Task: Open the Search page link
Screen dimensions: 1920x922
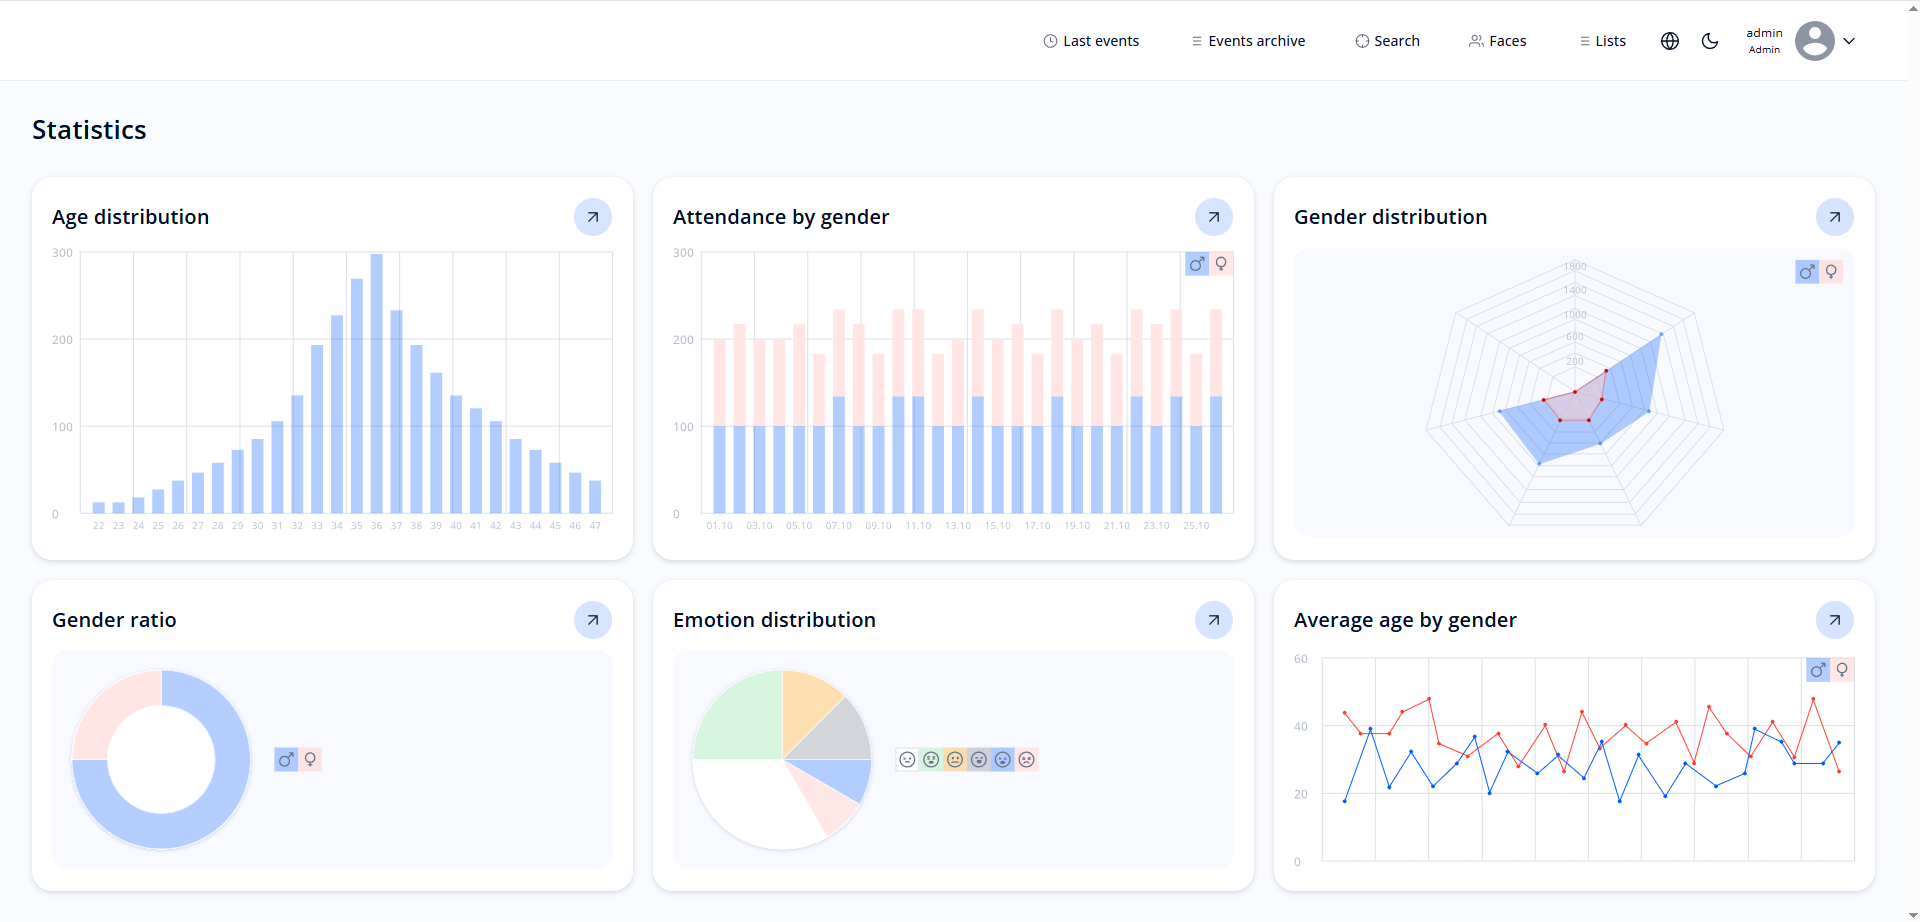Action: (x=1387, y=41)
